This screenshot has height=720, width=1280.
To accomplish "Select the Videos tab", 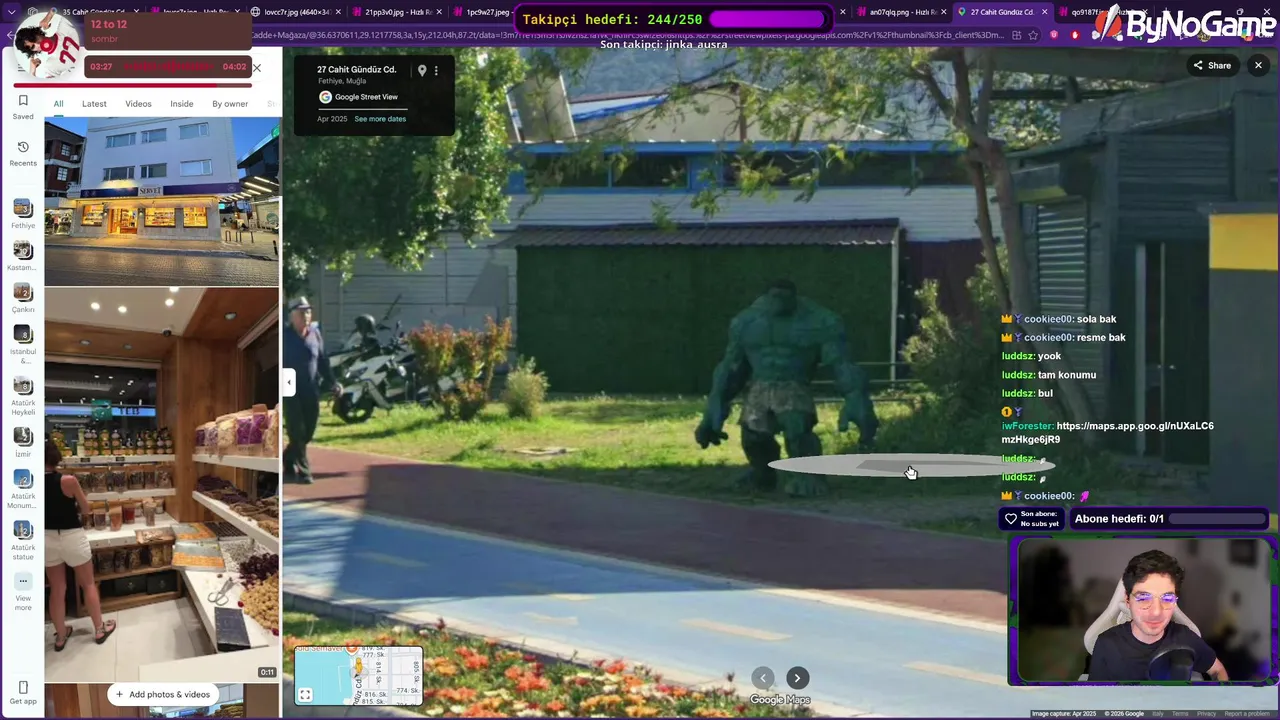I will click(138, 104).
